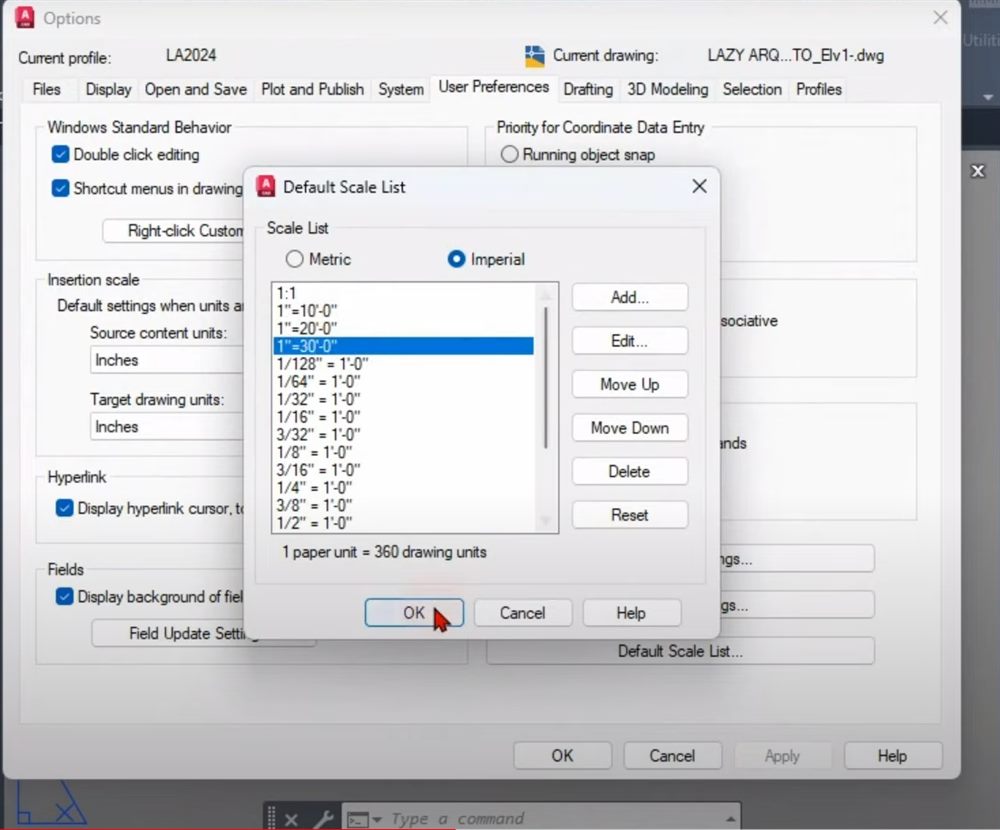Switch to the Files tab
Screen dimensions: 1000x830
coord(47,89)
